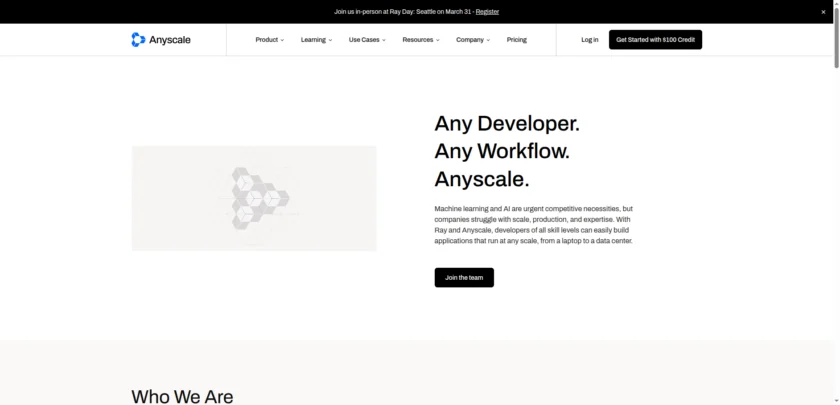
Task: Dismiss the Ray Day announcement banner
Action: pyautogui.click(x=823, y=12)
